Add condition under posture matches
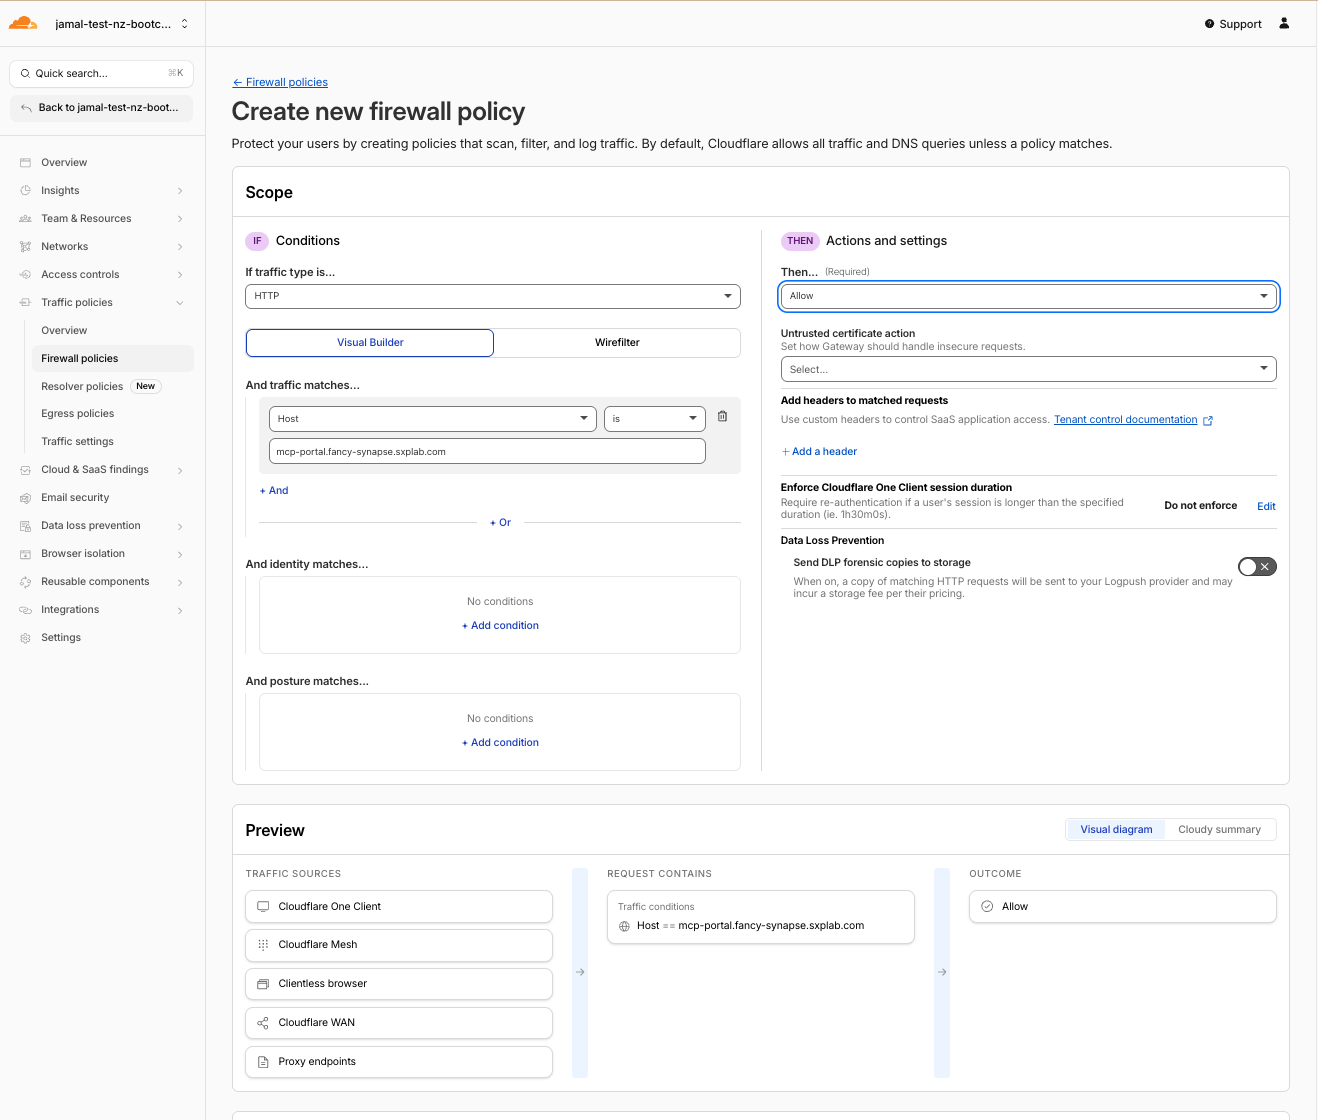The width and height of the screenshot is (1318, 1120). (500, 742)
